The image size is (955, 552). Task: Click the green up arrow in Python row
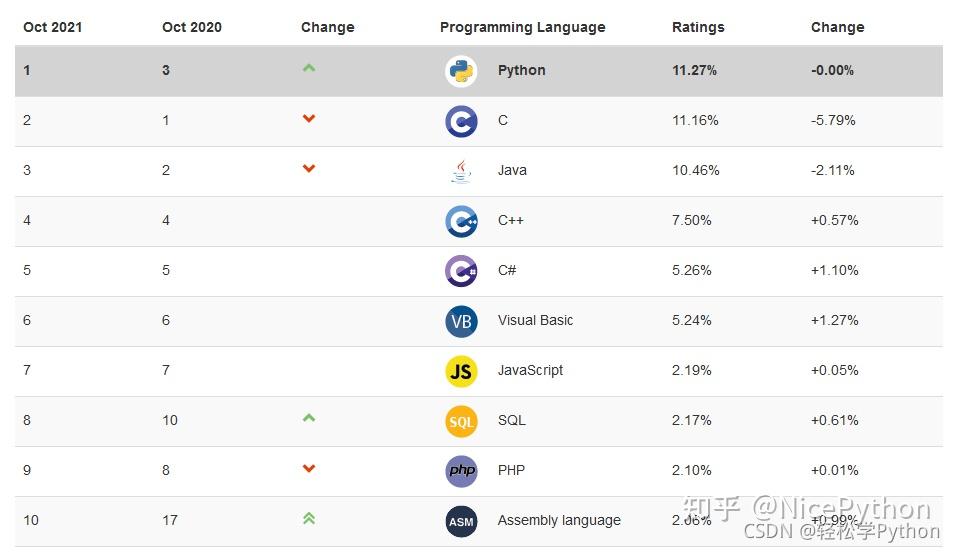(x=309, y=68)
